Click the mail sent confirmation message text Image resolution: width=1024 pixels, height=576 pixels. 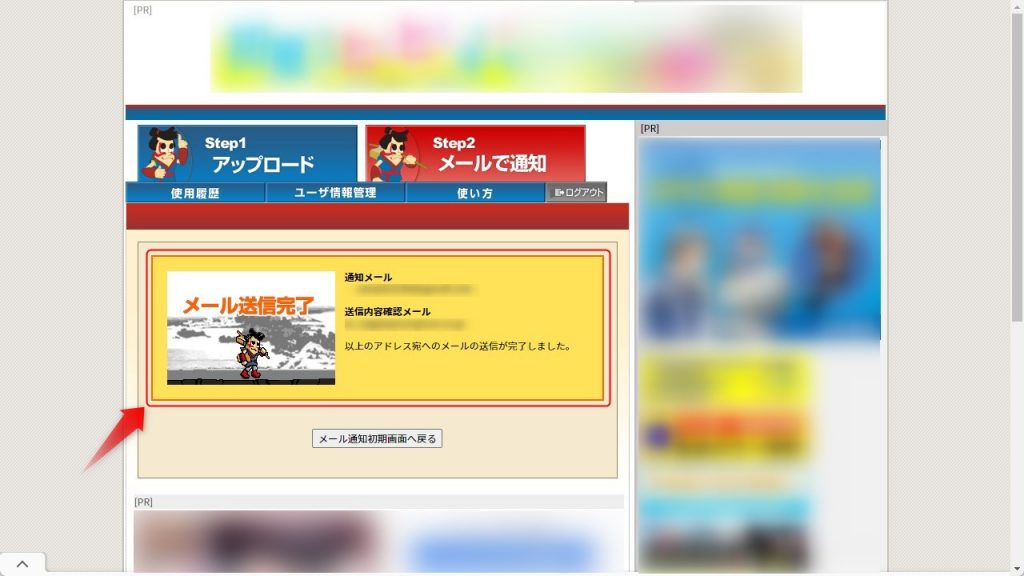[458, 346]
